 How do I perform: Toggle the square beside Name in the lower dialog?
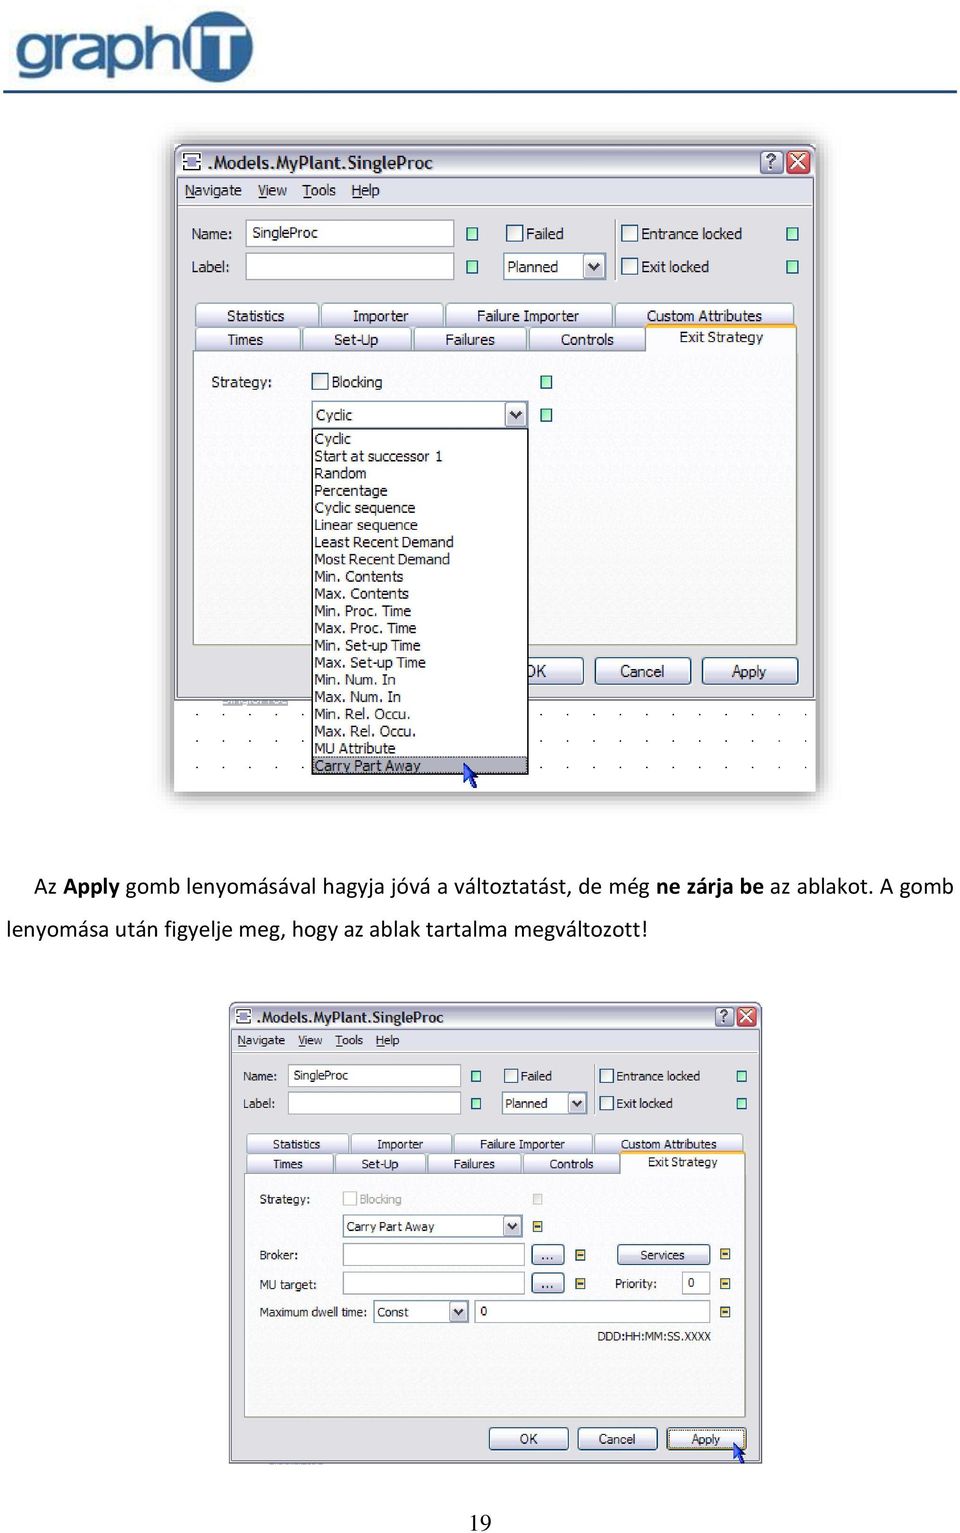476,1076
